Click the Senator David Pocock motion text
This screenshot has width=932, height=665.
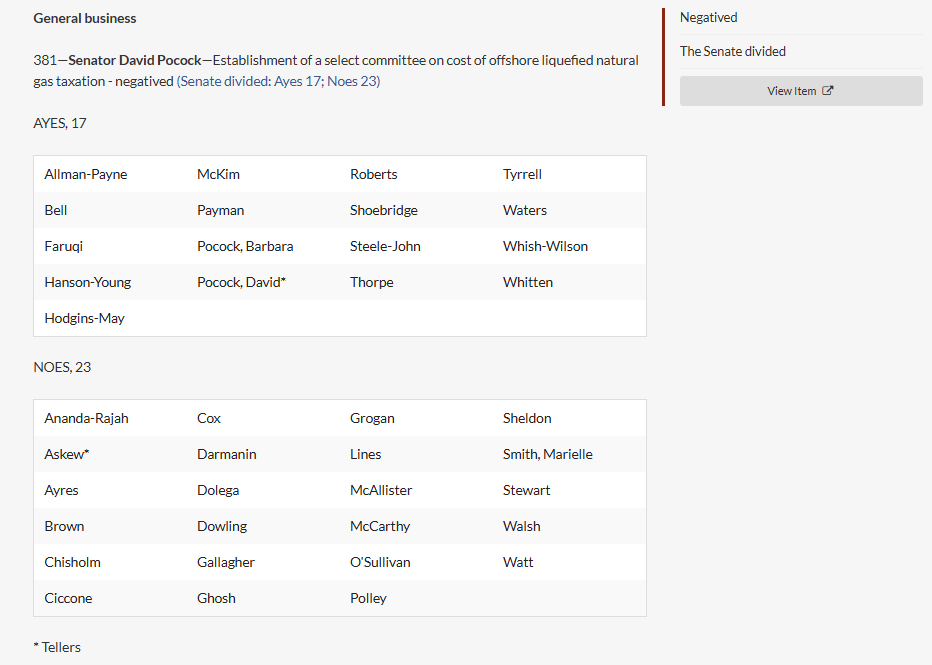tap(135, 61)
